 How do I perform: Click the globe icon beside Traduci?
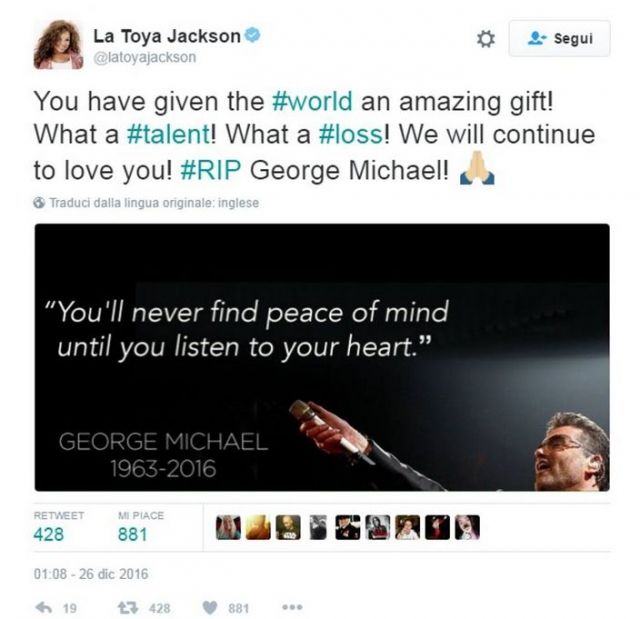[39, 203]
